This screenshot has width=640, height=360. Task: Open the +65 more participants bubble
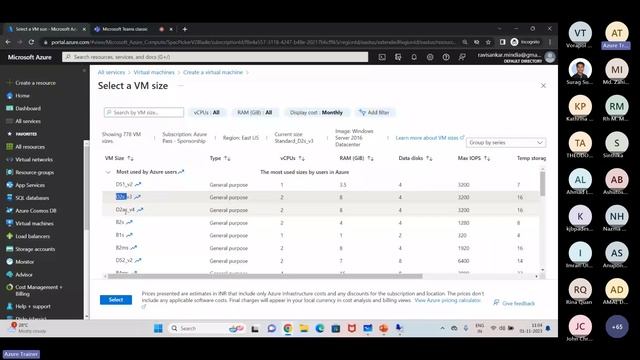617,327
